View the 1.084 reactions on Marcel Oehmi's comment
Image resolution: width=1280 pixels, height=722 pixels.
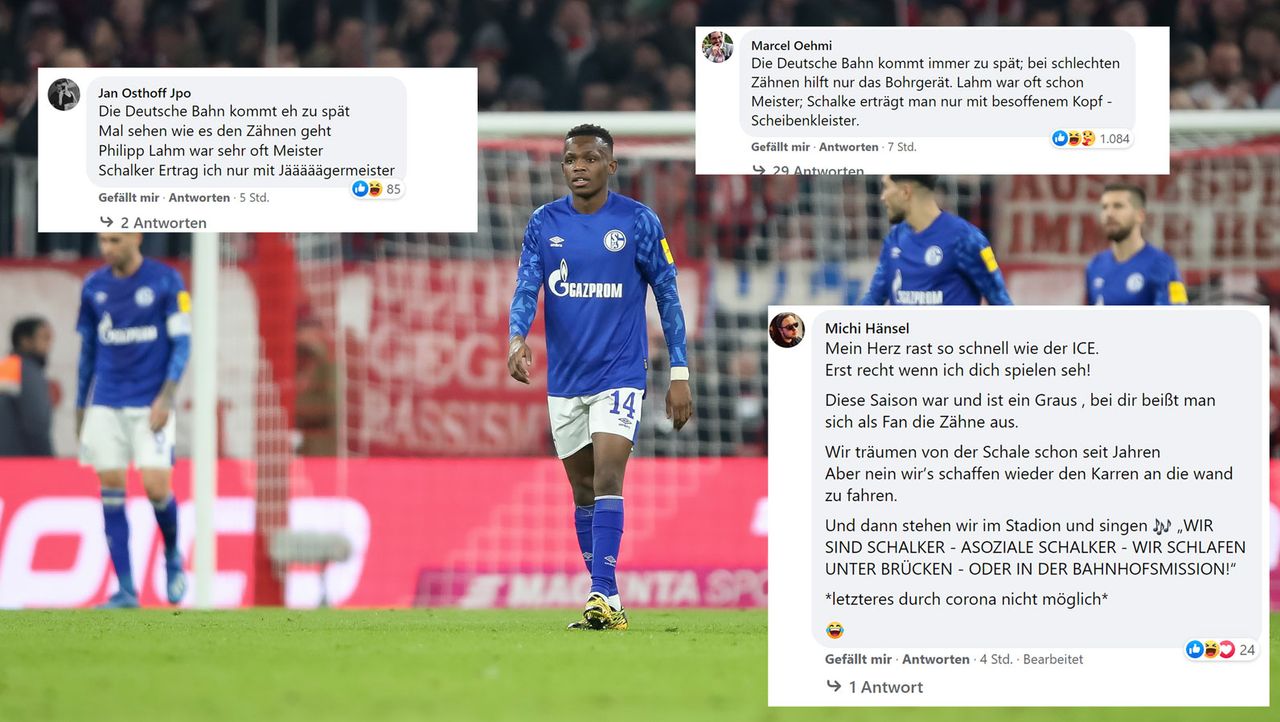(1091, 139)
